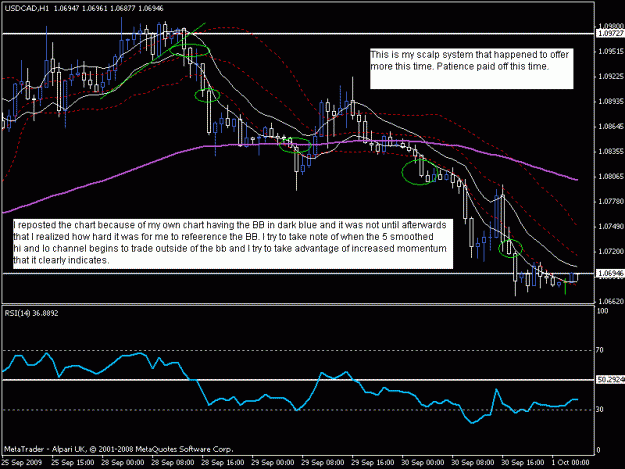Click the RSI 70 level label
625x469 pixels.
600,350
